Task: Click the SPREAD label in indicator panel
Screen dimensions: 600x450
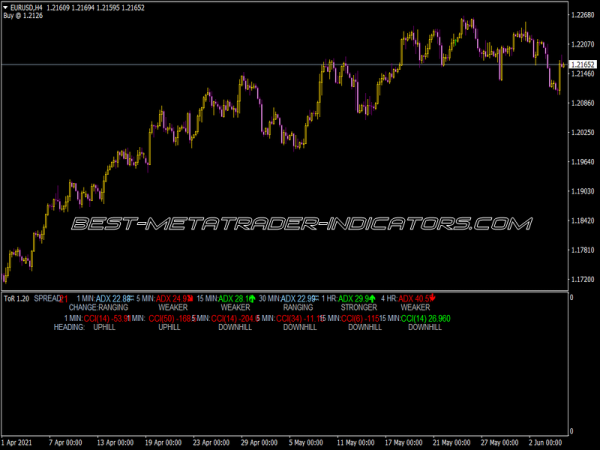Action: pos(47,298)
